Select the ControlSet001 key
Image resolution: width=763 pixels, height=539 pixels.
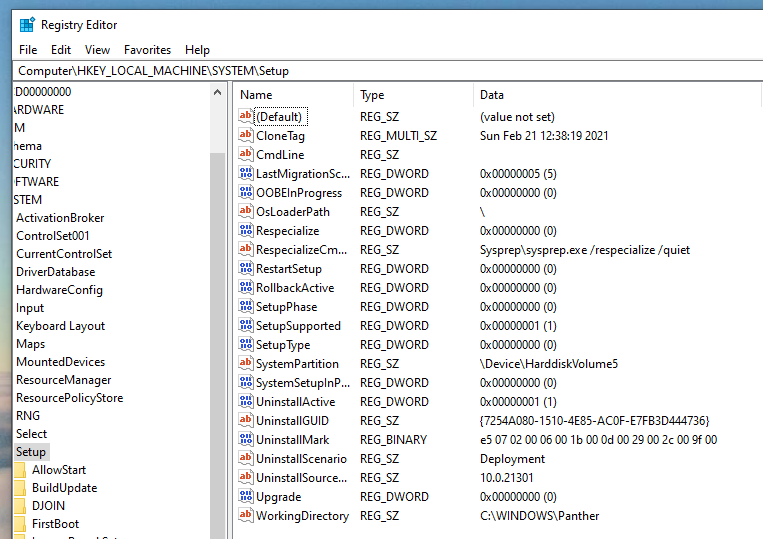pyautogui.click(x=53, y=236)
